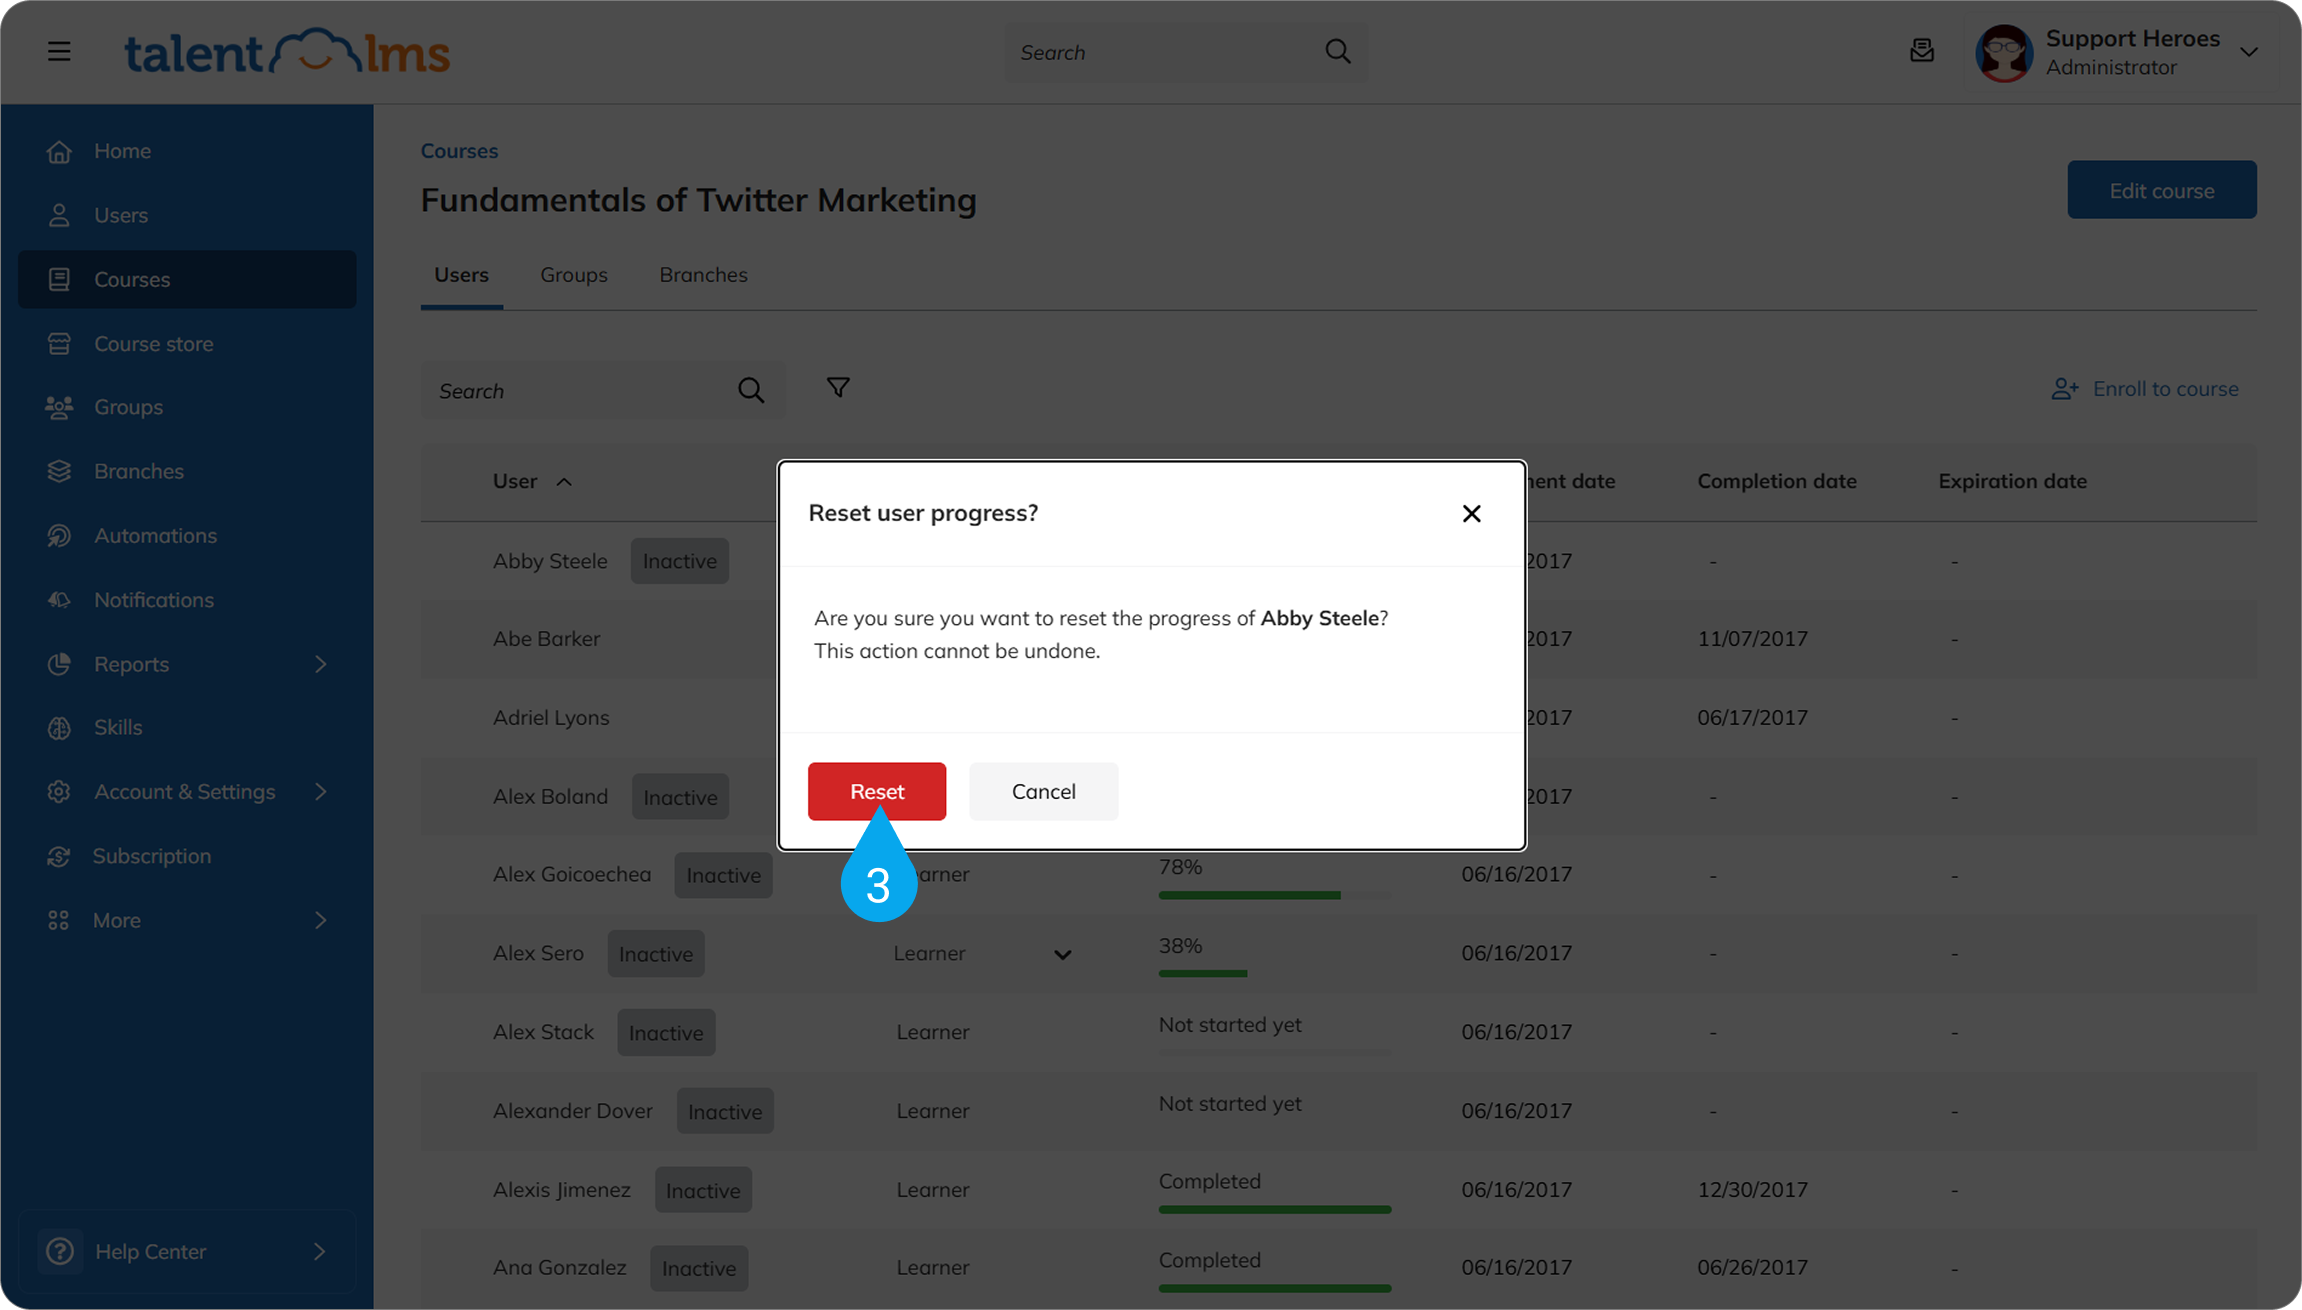This screenshot has height=1310, width=2302.
Task: Click the Subscription sidebar icon
Action: (59, 856)
